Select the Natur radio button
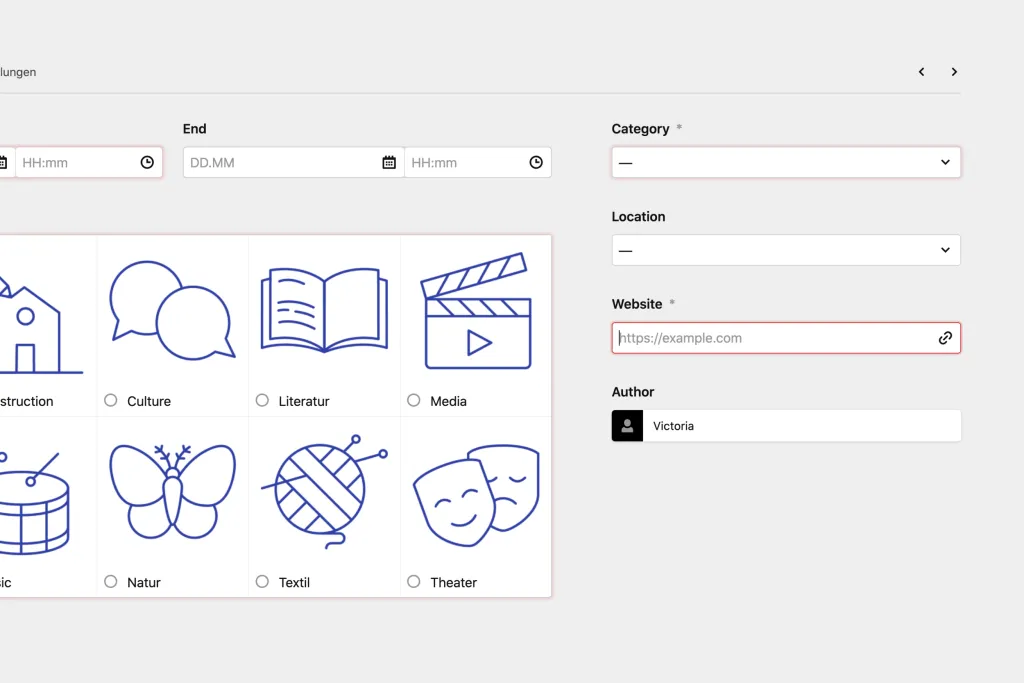The image size is (1024, 683). coord(111,581)
